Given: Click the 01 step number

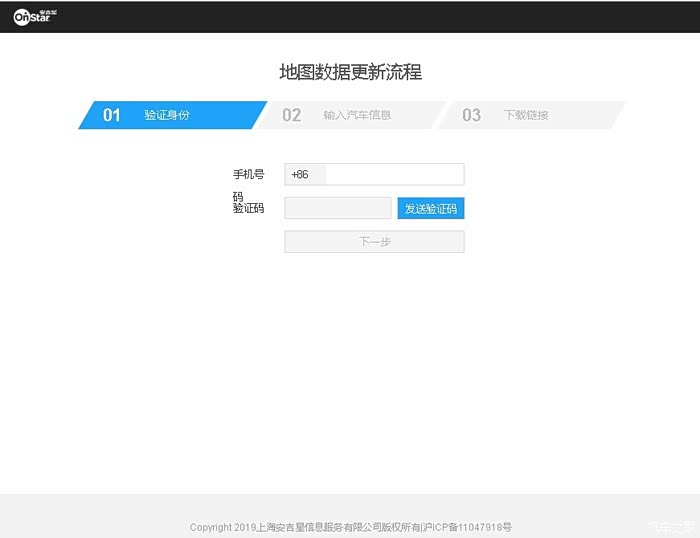Looking at the screenshot, I should [112, 115].
